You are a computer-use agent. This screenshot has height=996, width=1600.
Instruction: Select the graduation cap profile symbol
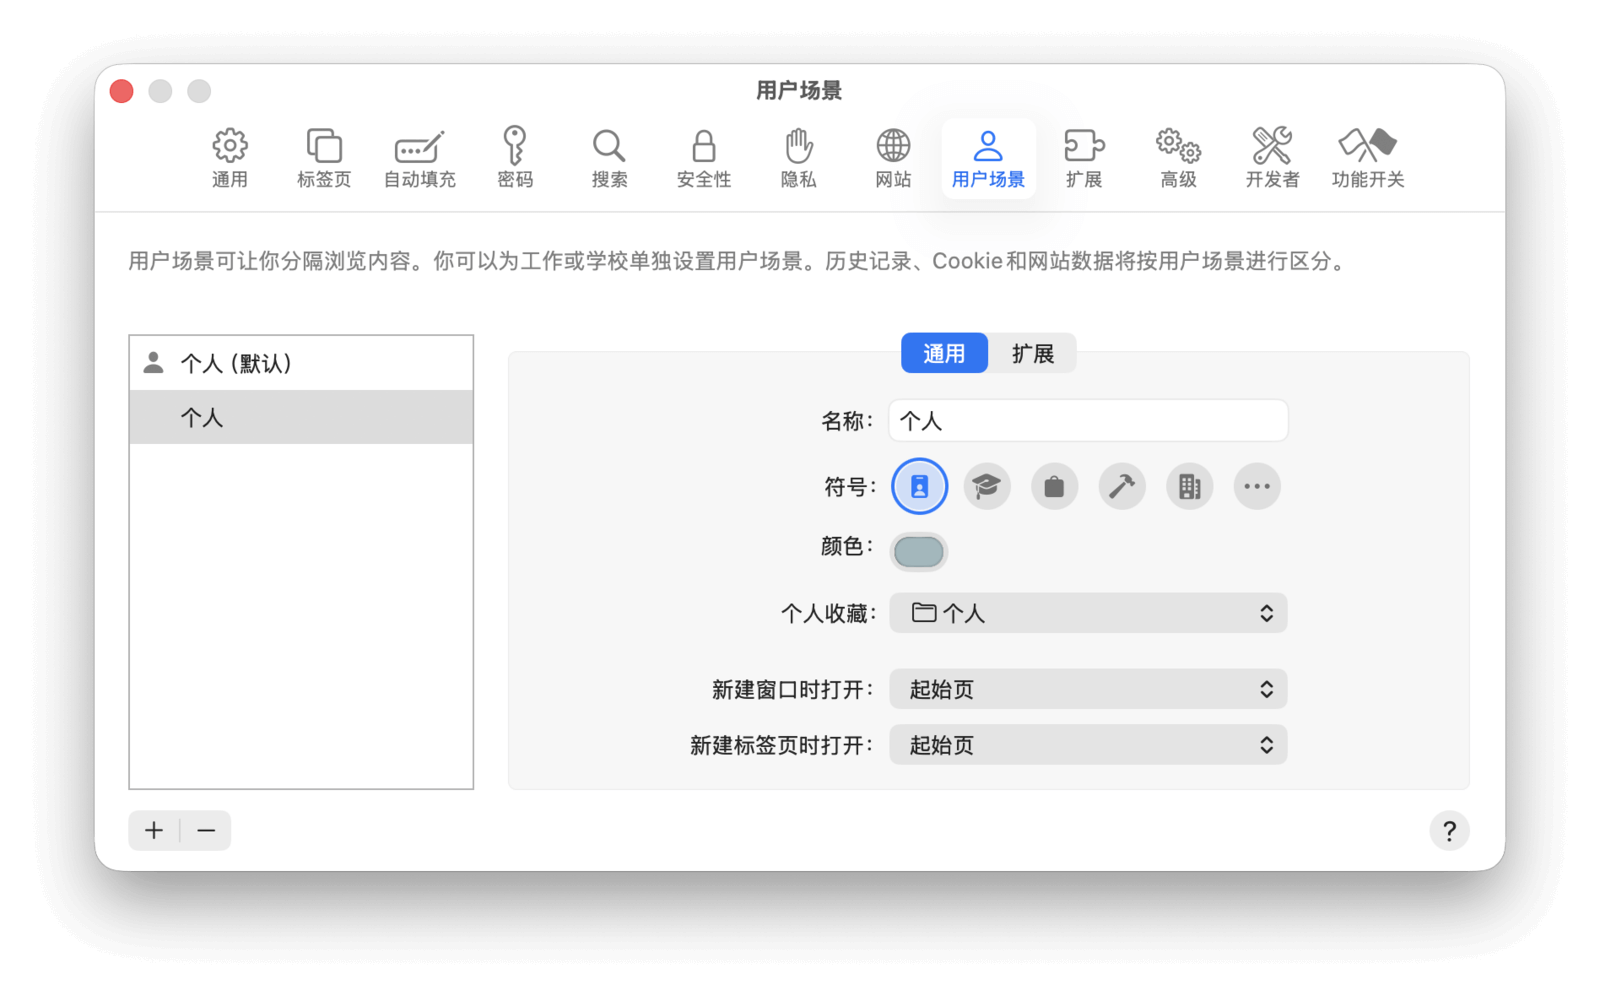[x=987, y=487]
